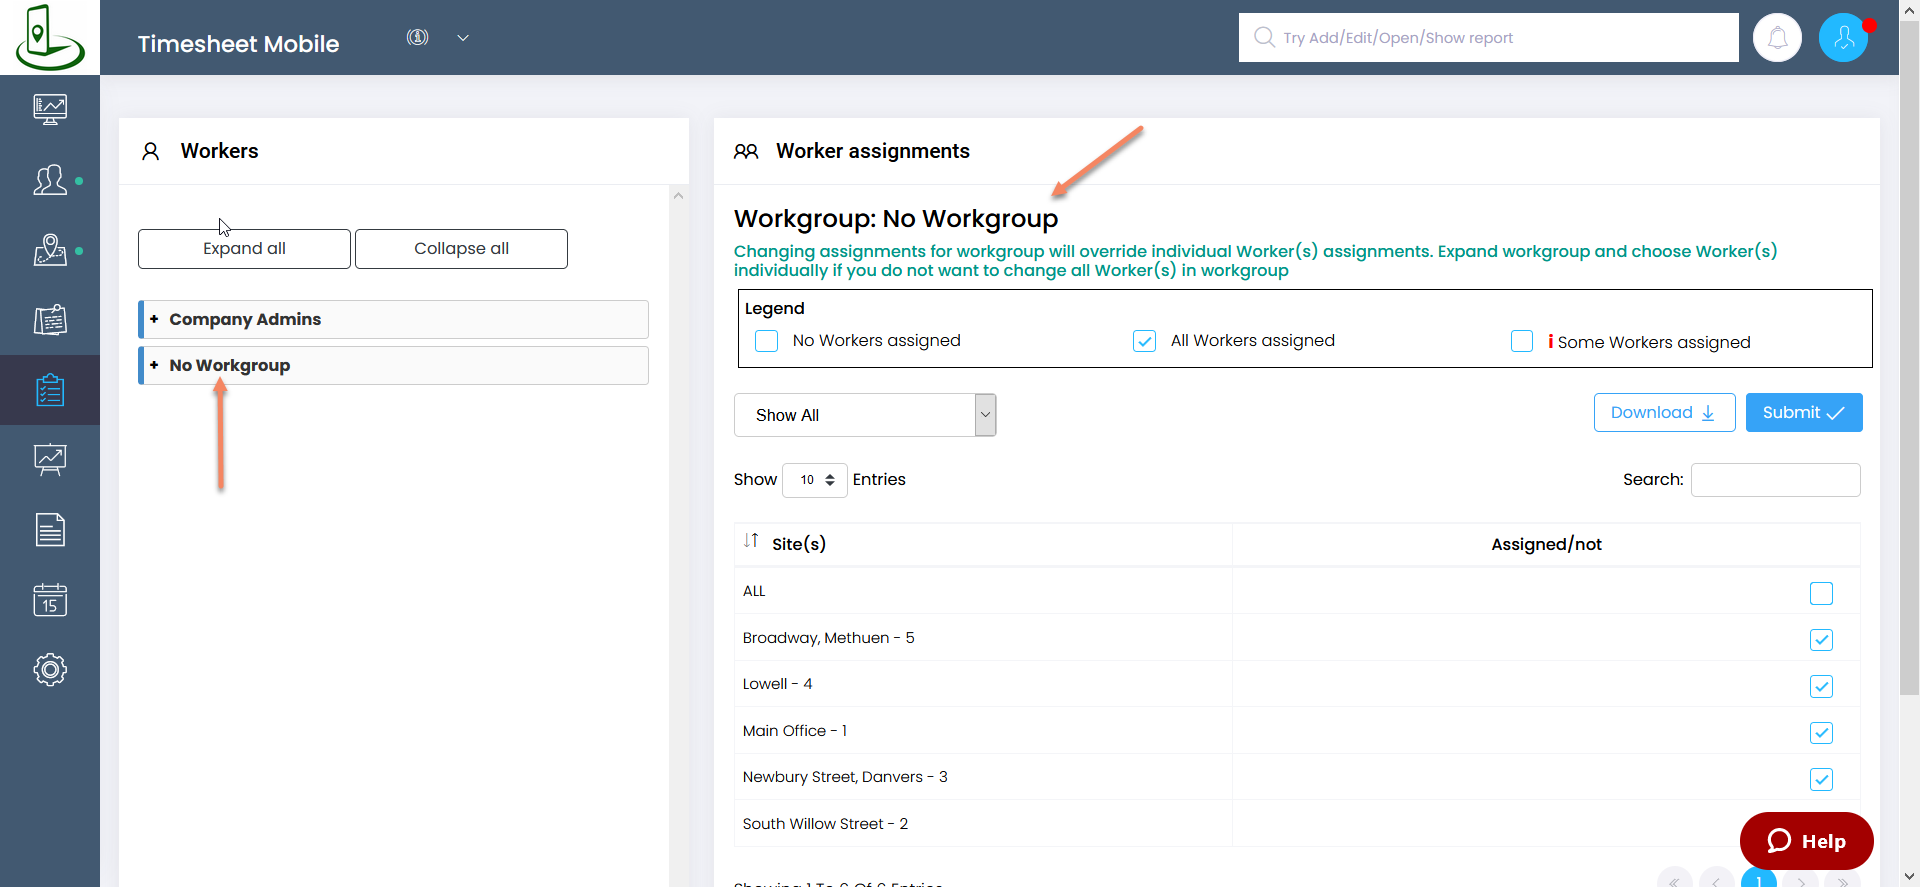Open the settings gear icon in sidebar

tap(50, 669)
